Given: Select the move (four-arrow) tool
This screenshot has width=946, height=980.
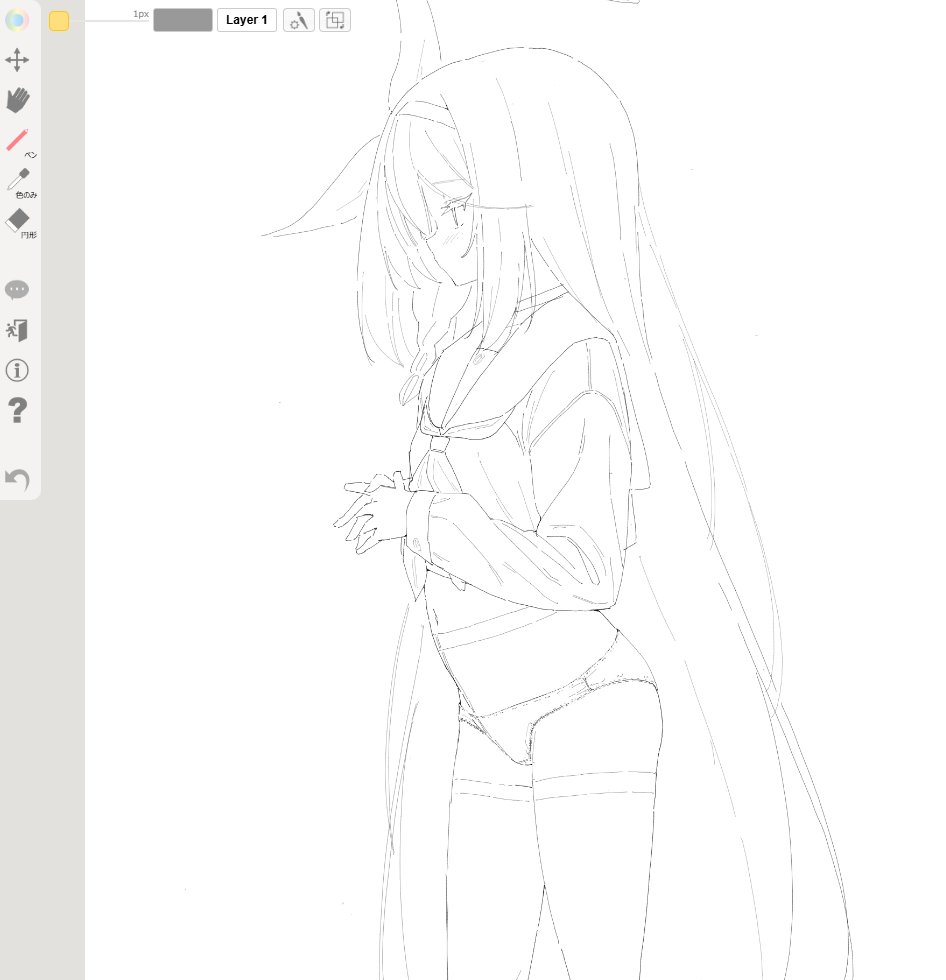Looking at the screenshot, I should coord(17,60).
